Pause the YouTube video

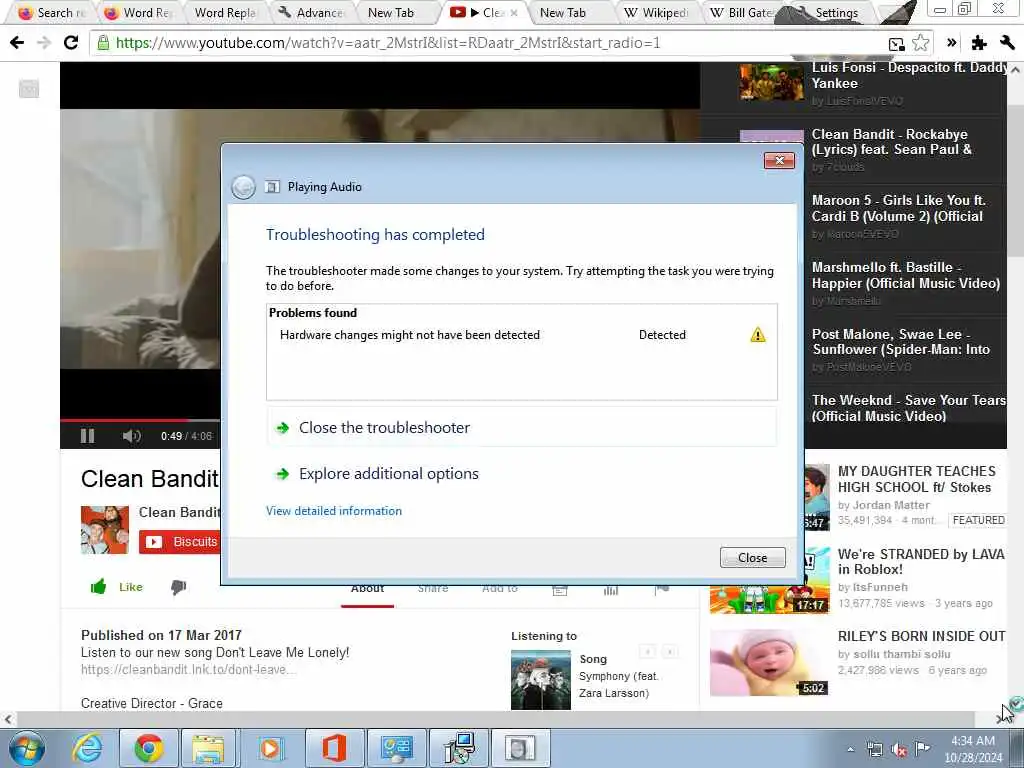(x=88, y=436)
